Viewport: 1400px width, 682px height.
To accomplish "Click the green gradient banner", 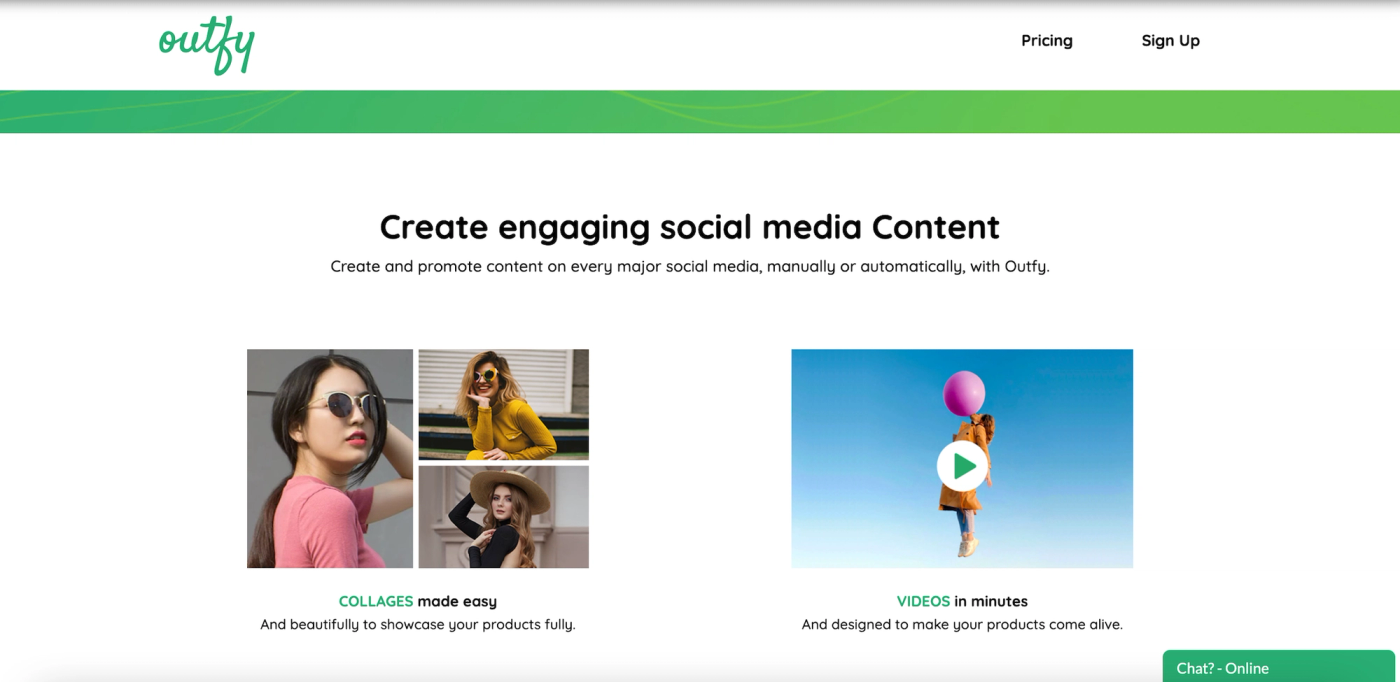I will pos(700,112).
